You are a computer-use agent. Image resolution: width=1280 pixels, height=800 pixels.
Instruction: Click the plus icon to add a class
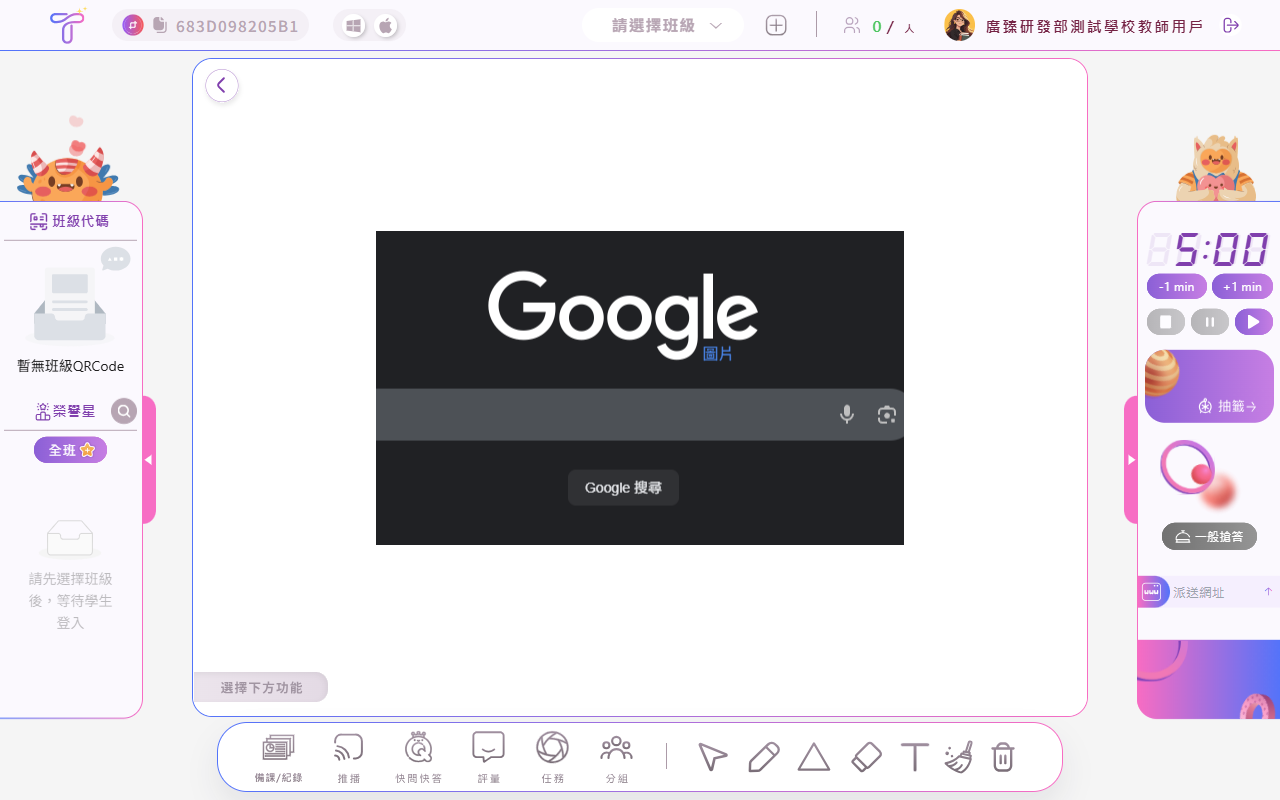pyautogui.click(x=776, y=26)
